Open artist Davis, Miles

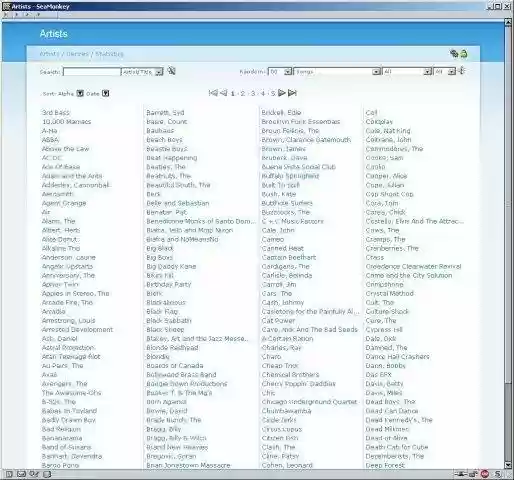(384, 393)
